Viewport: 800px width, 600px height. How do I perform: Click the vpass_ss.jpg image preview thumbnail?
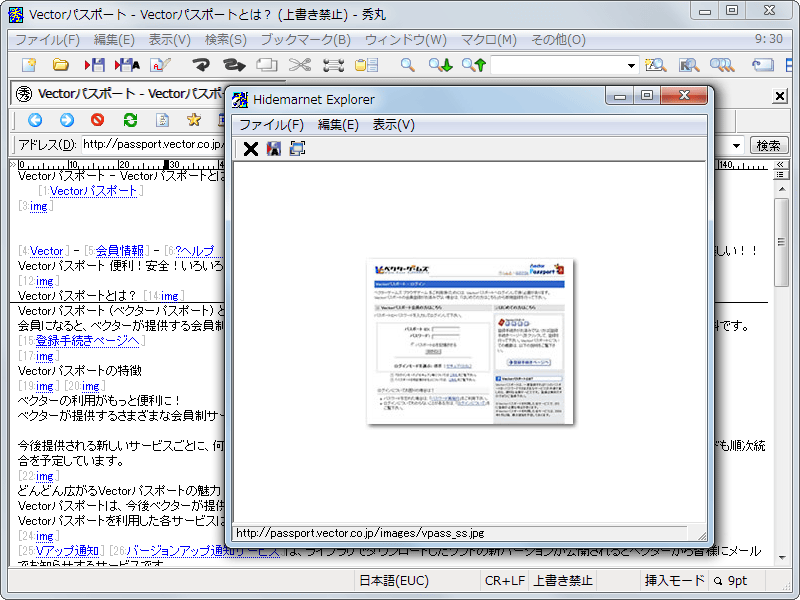(x=469, y=341)
